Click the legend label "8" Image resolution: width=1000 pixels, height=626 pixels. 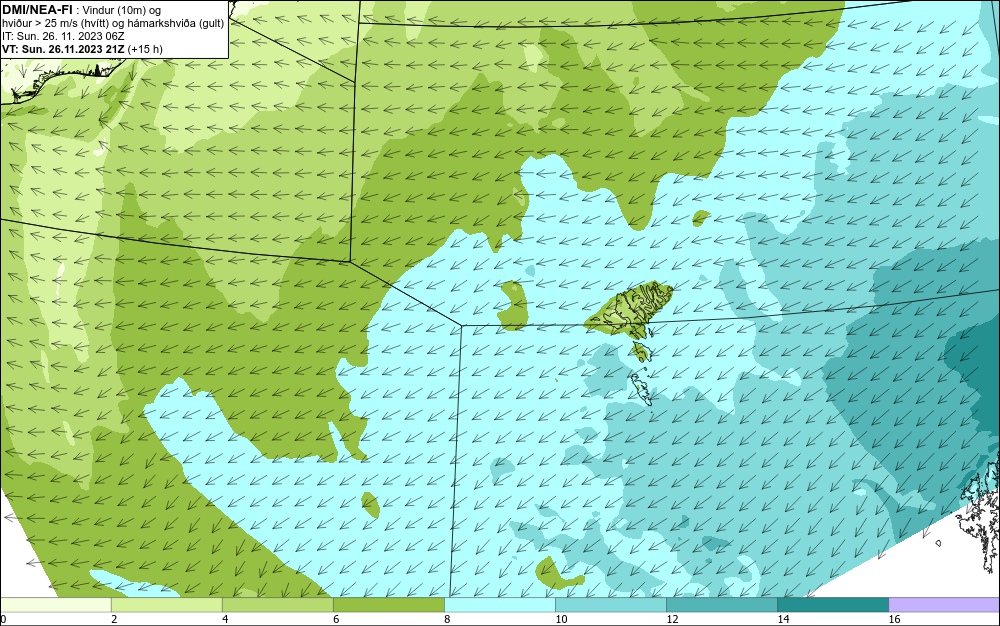(x=447, y=619)
